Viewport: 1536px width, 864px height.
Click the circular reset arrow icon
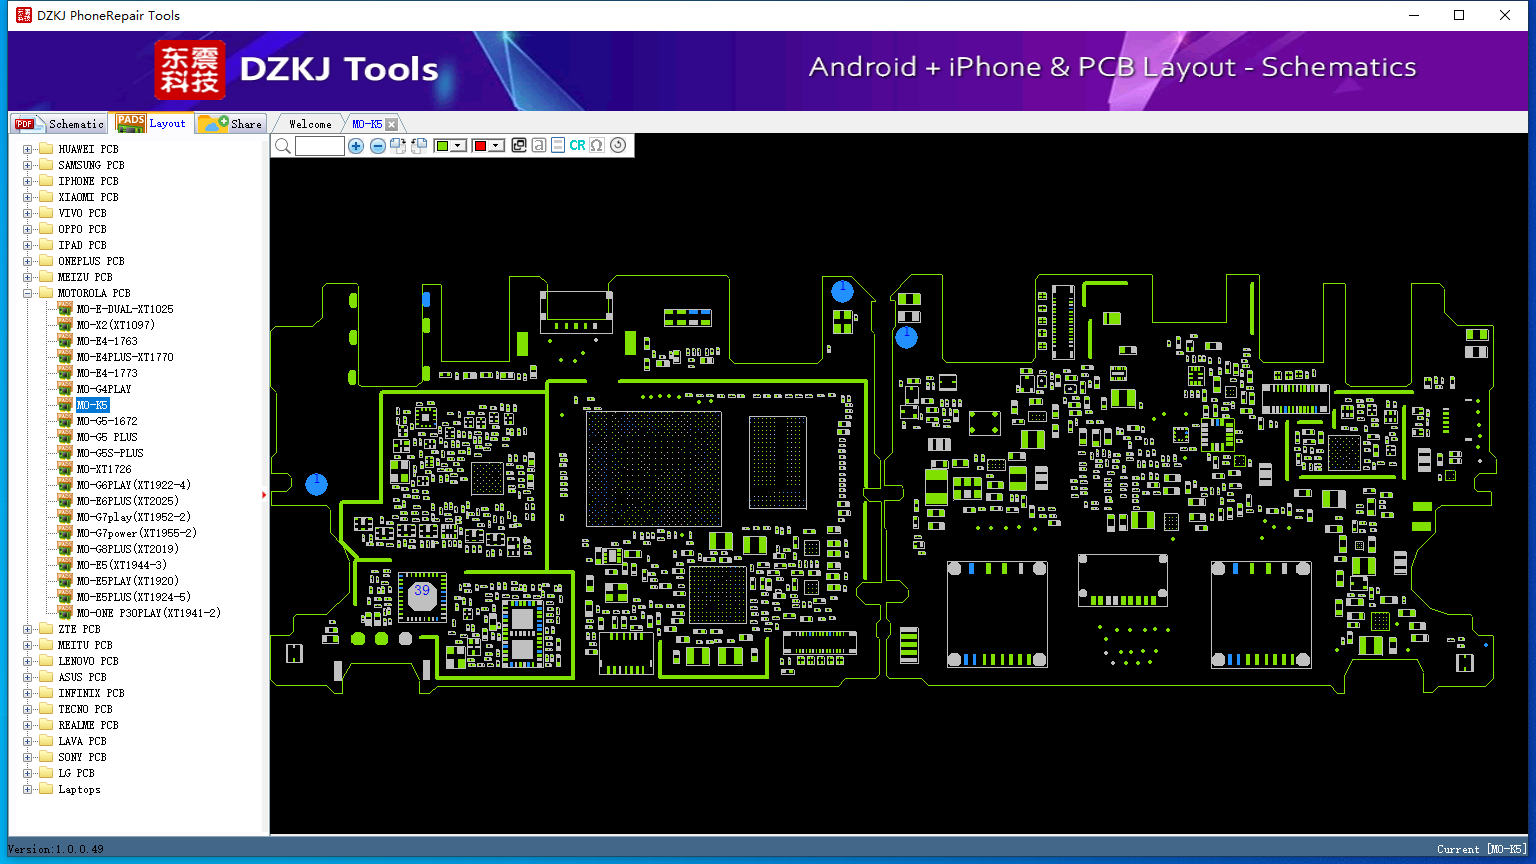point(618,145)
